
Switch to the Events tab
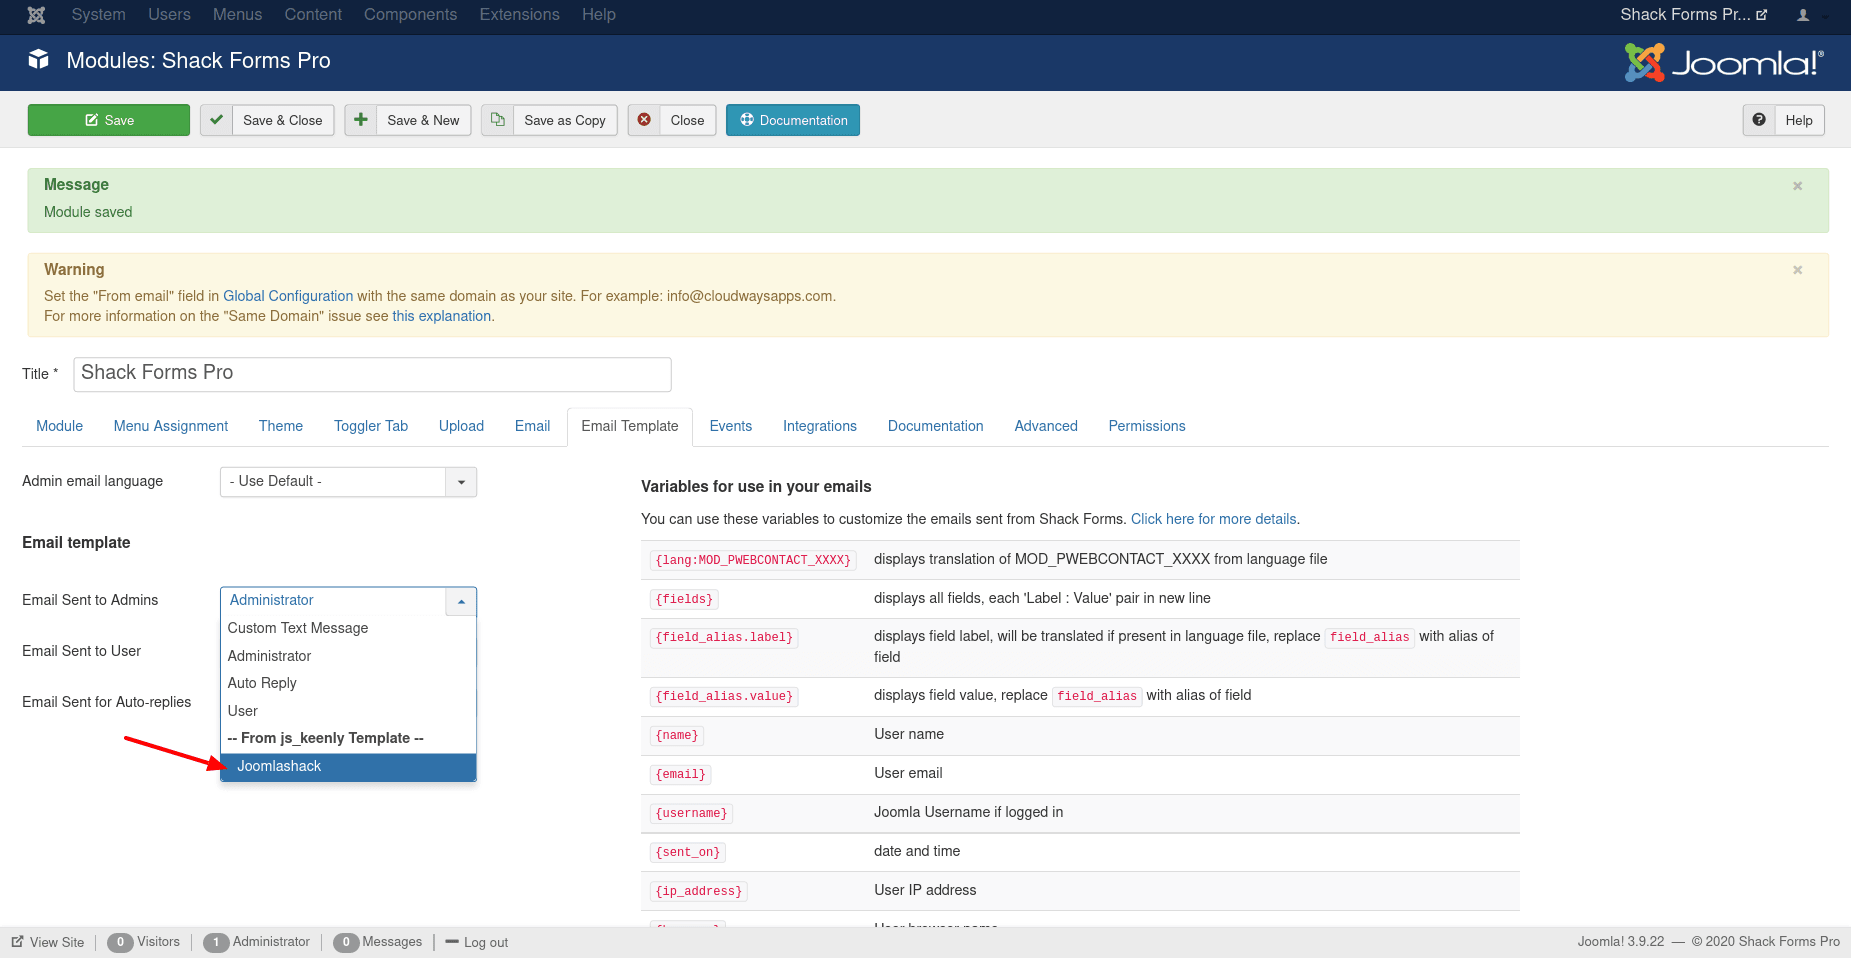pyautogui.click(x=731, y=426)
